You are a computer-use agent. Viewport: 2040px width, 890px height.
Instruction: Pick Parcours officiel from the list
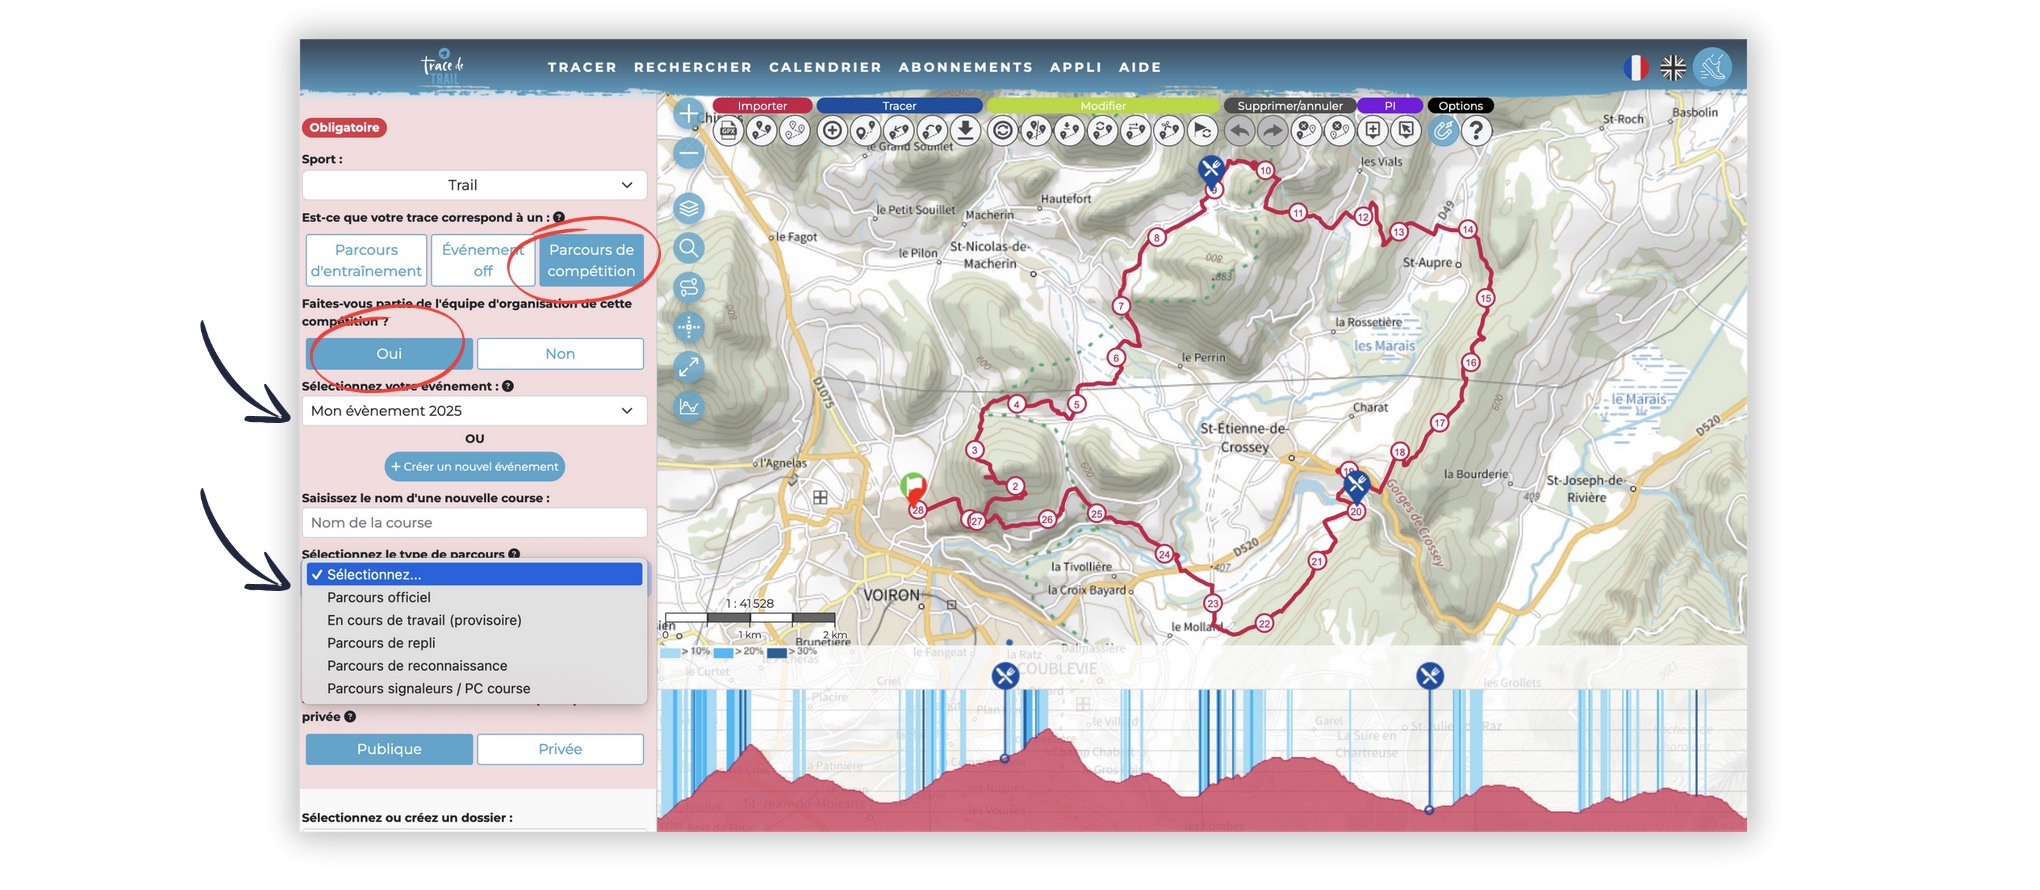(x=379, y=597)
